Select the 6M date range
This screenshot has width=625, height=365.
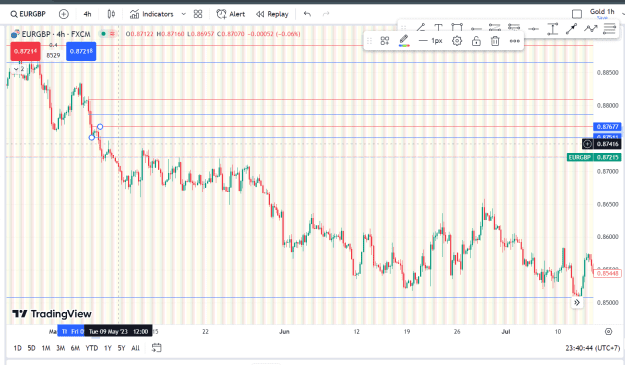[75, 348]
